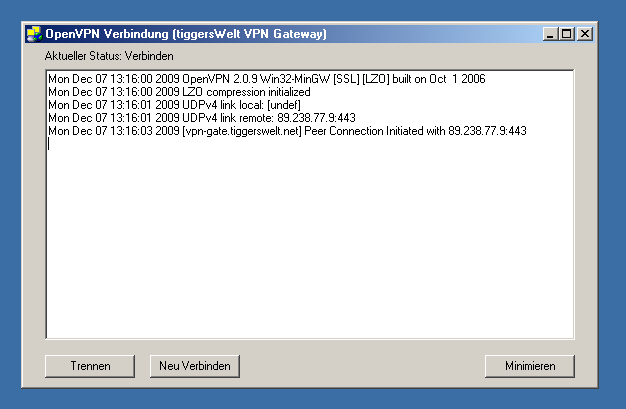
Task: Click the Minimieren button
Action: click(530, 366)
